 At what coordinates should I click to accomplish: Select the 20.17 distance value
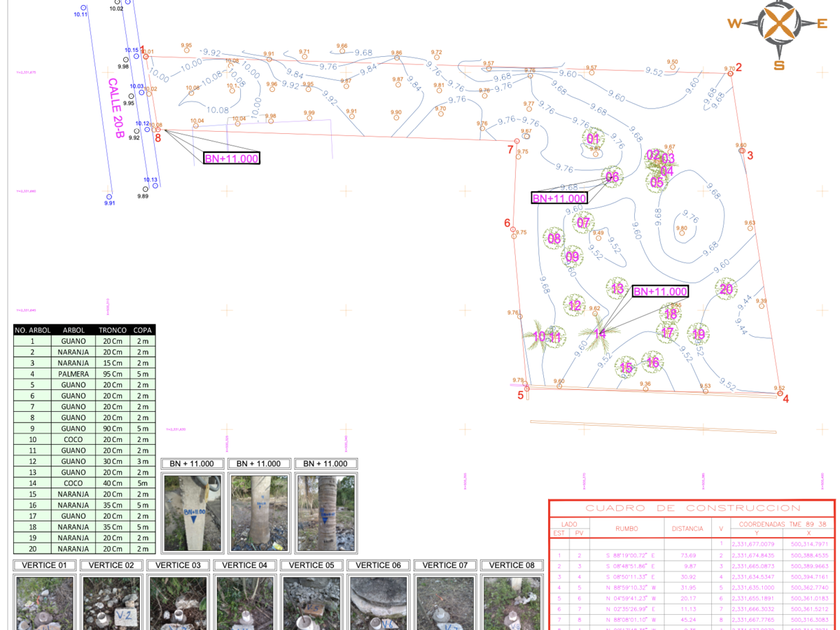(x=688, y=598)
